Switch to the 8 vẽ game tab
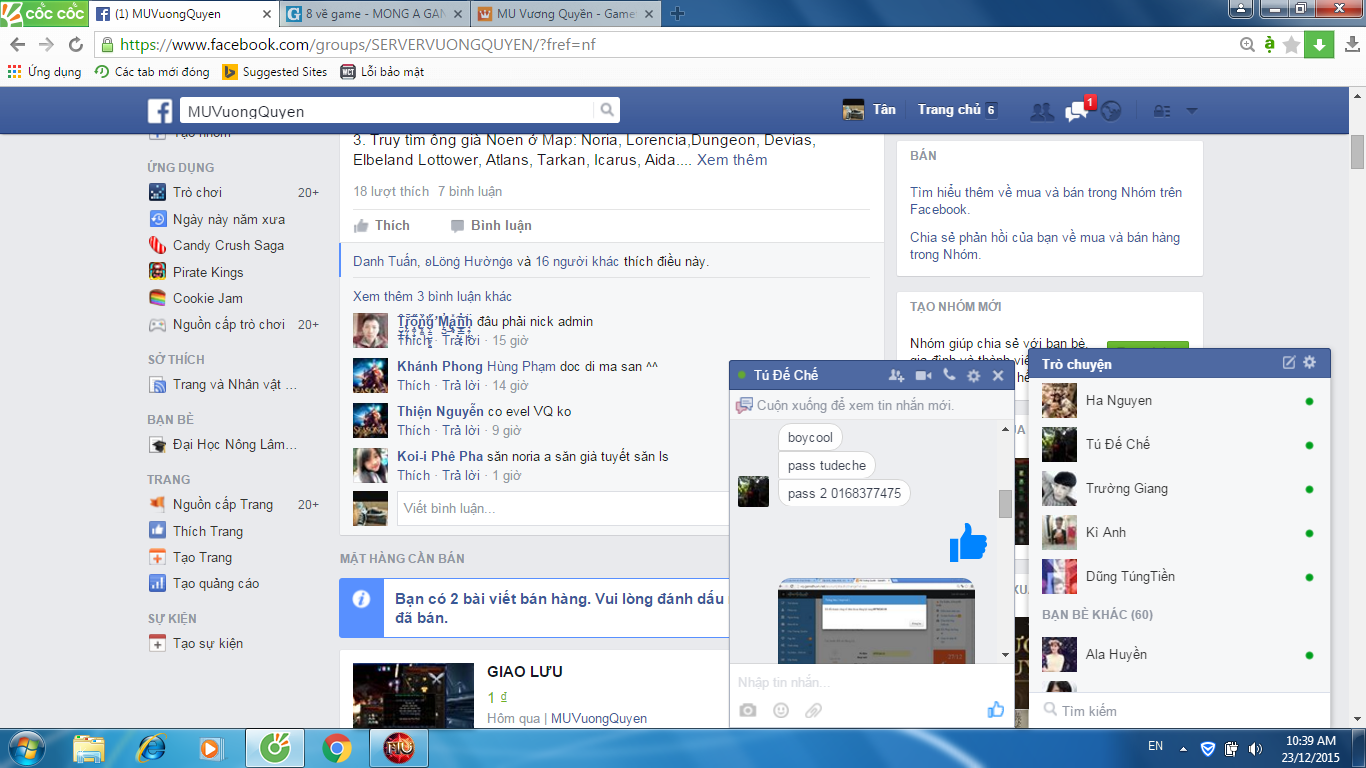The image size is (1366, 768). pyautogui.click(x=373, y=14)
